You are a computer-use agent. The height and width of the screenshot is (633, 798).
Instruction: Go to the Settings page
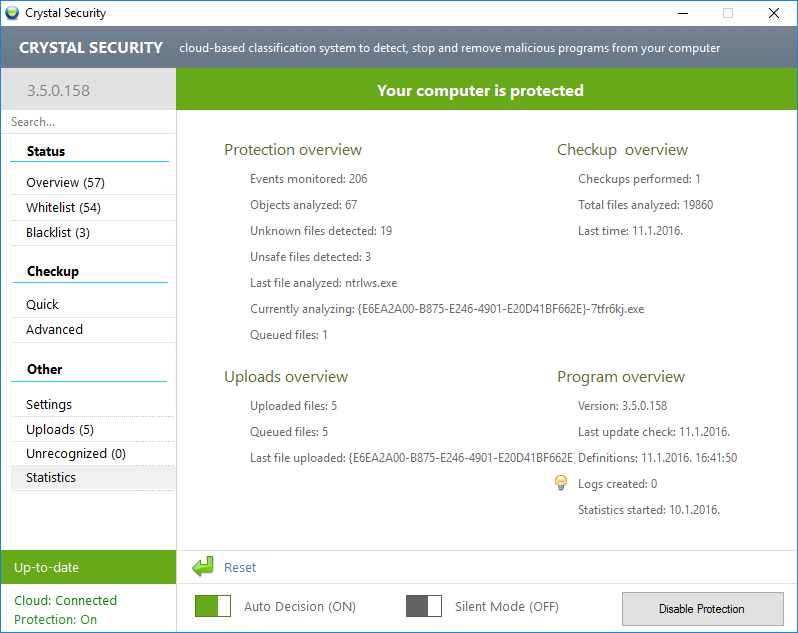coord(49,404)
